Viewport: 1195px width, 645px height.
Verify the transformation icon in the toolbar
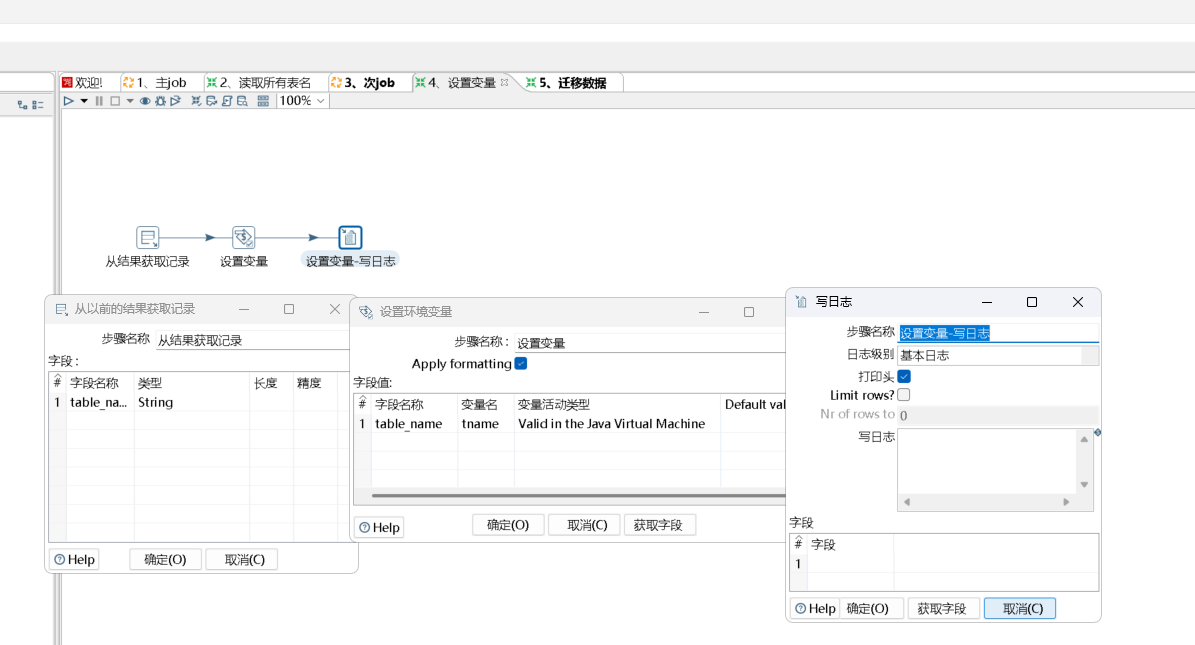click(x=196, y=101)
